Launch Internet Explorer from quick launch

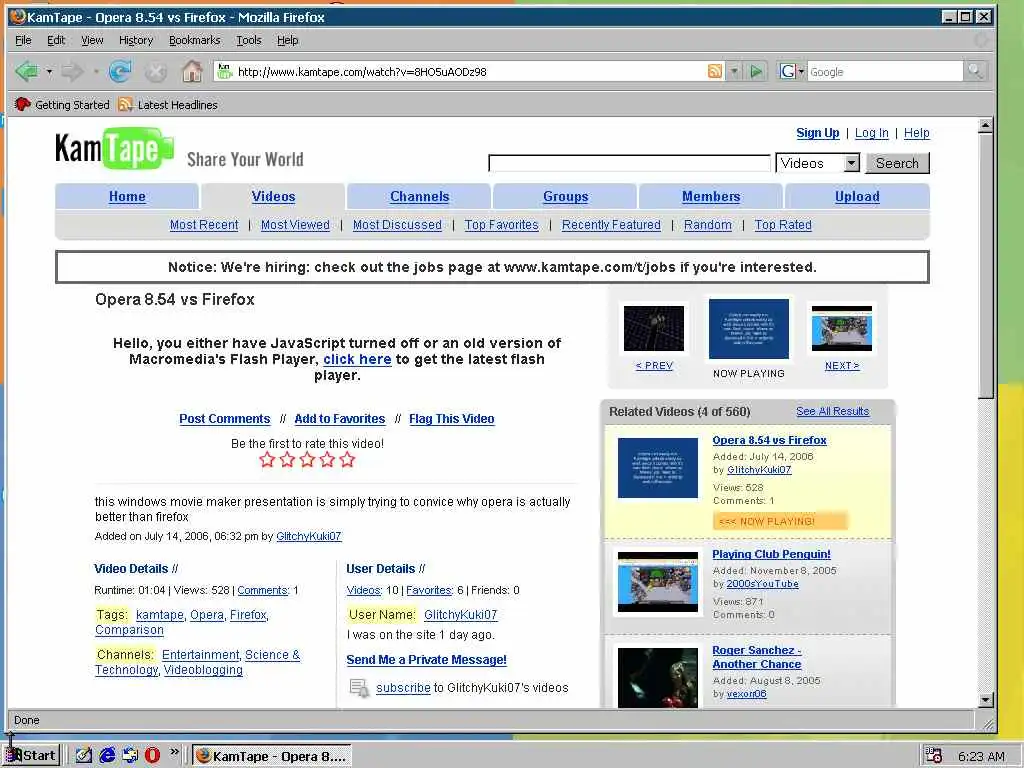pos(107,756)
